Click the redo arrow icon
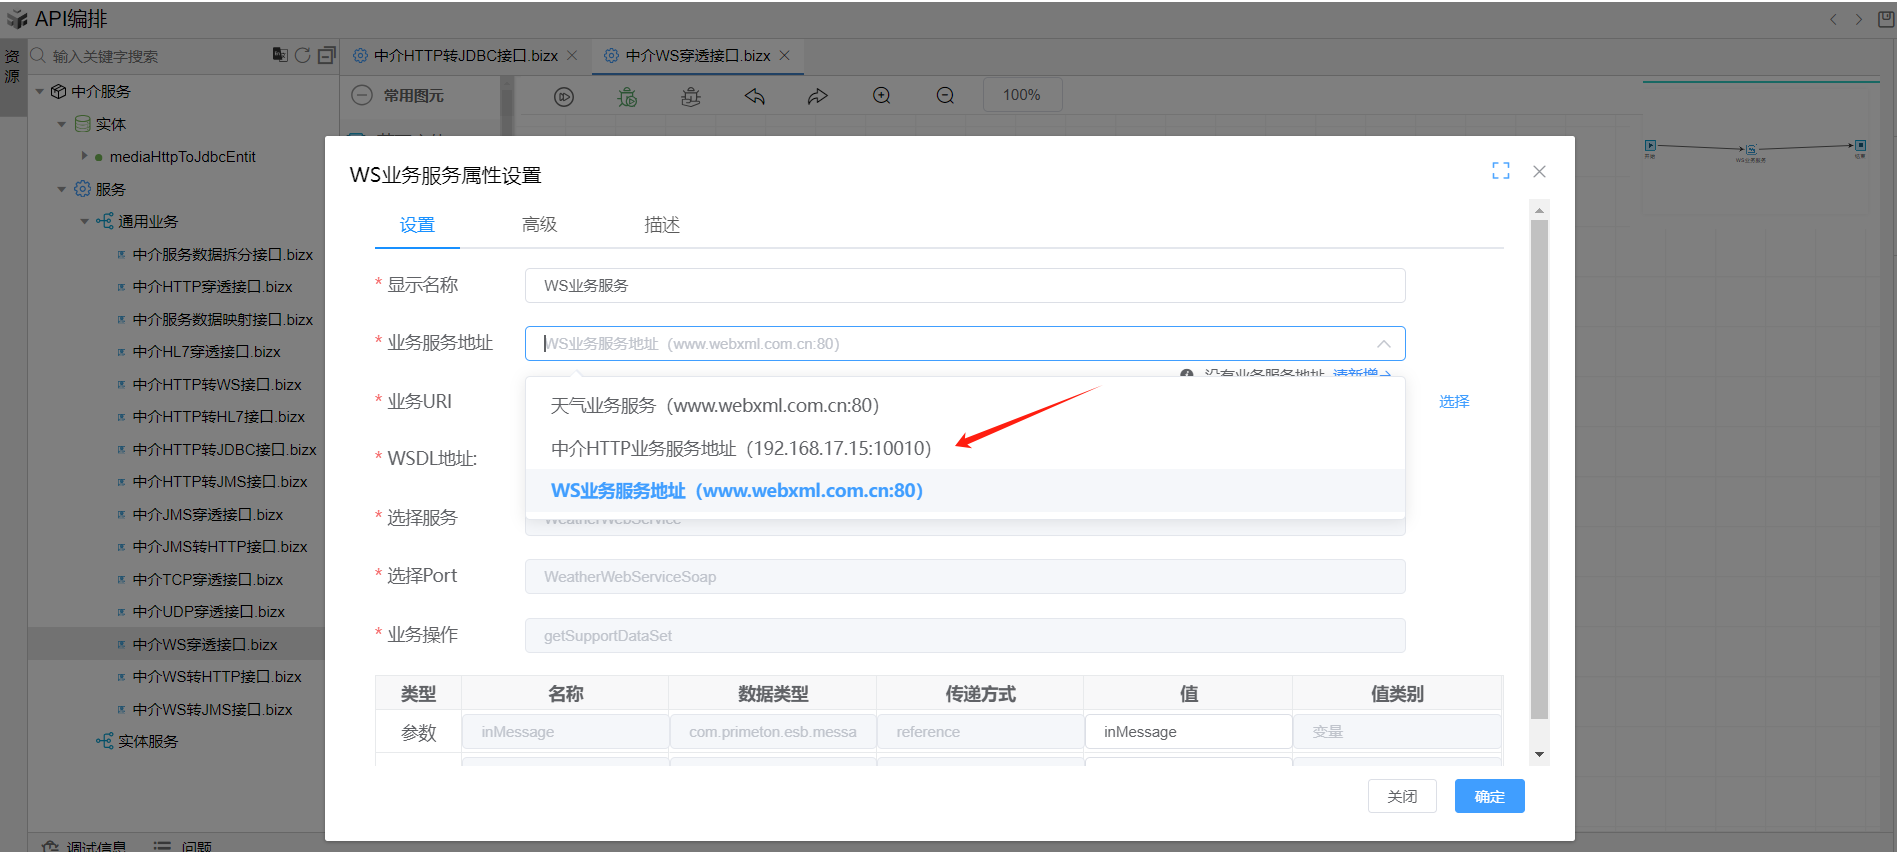The image size is (1897, 852). pos(818,96)
